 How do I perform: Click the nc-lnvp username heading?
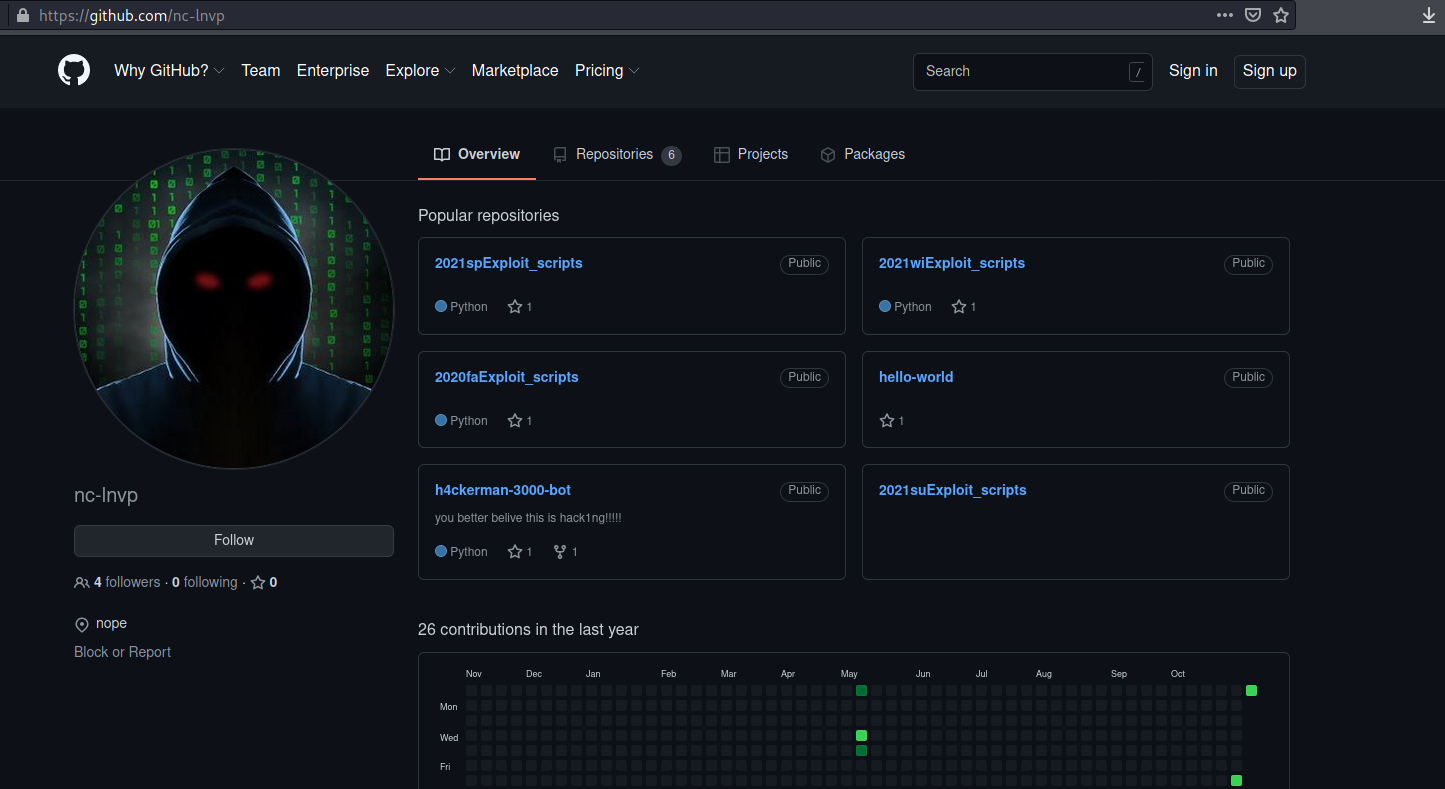point(106,495)
